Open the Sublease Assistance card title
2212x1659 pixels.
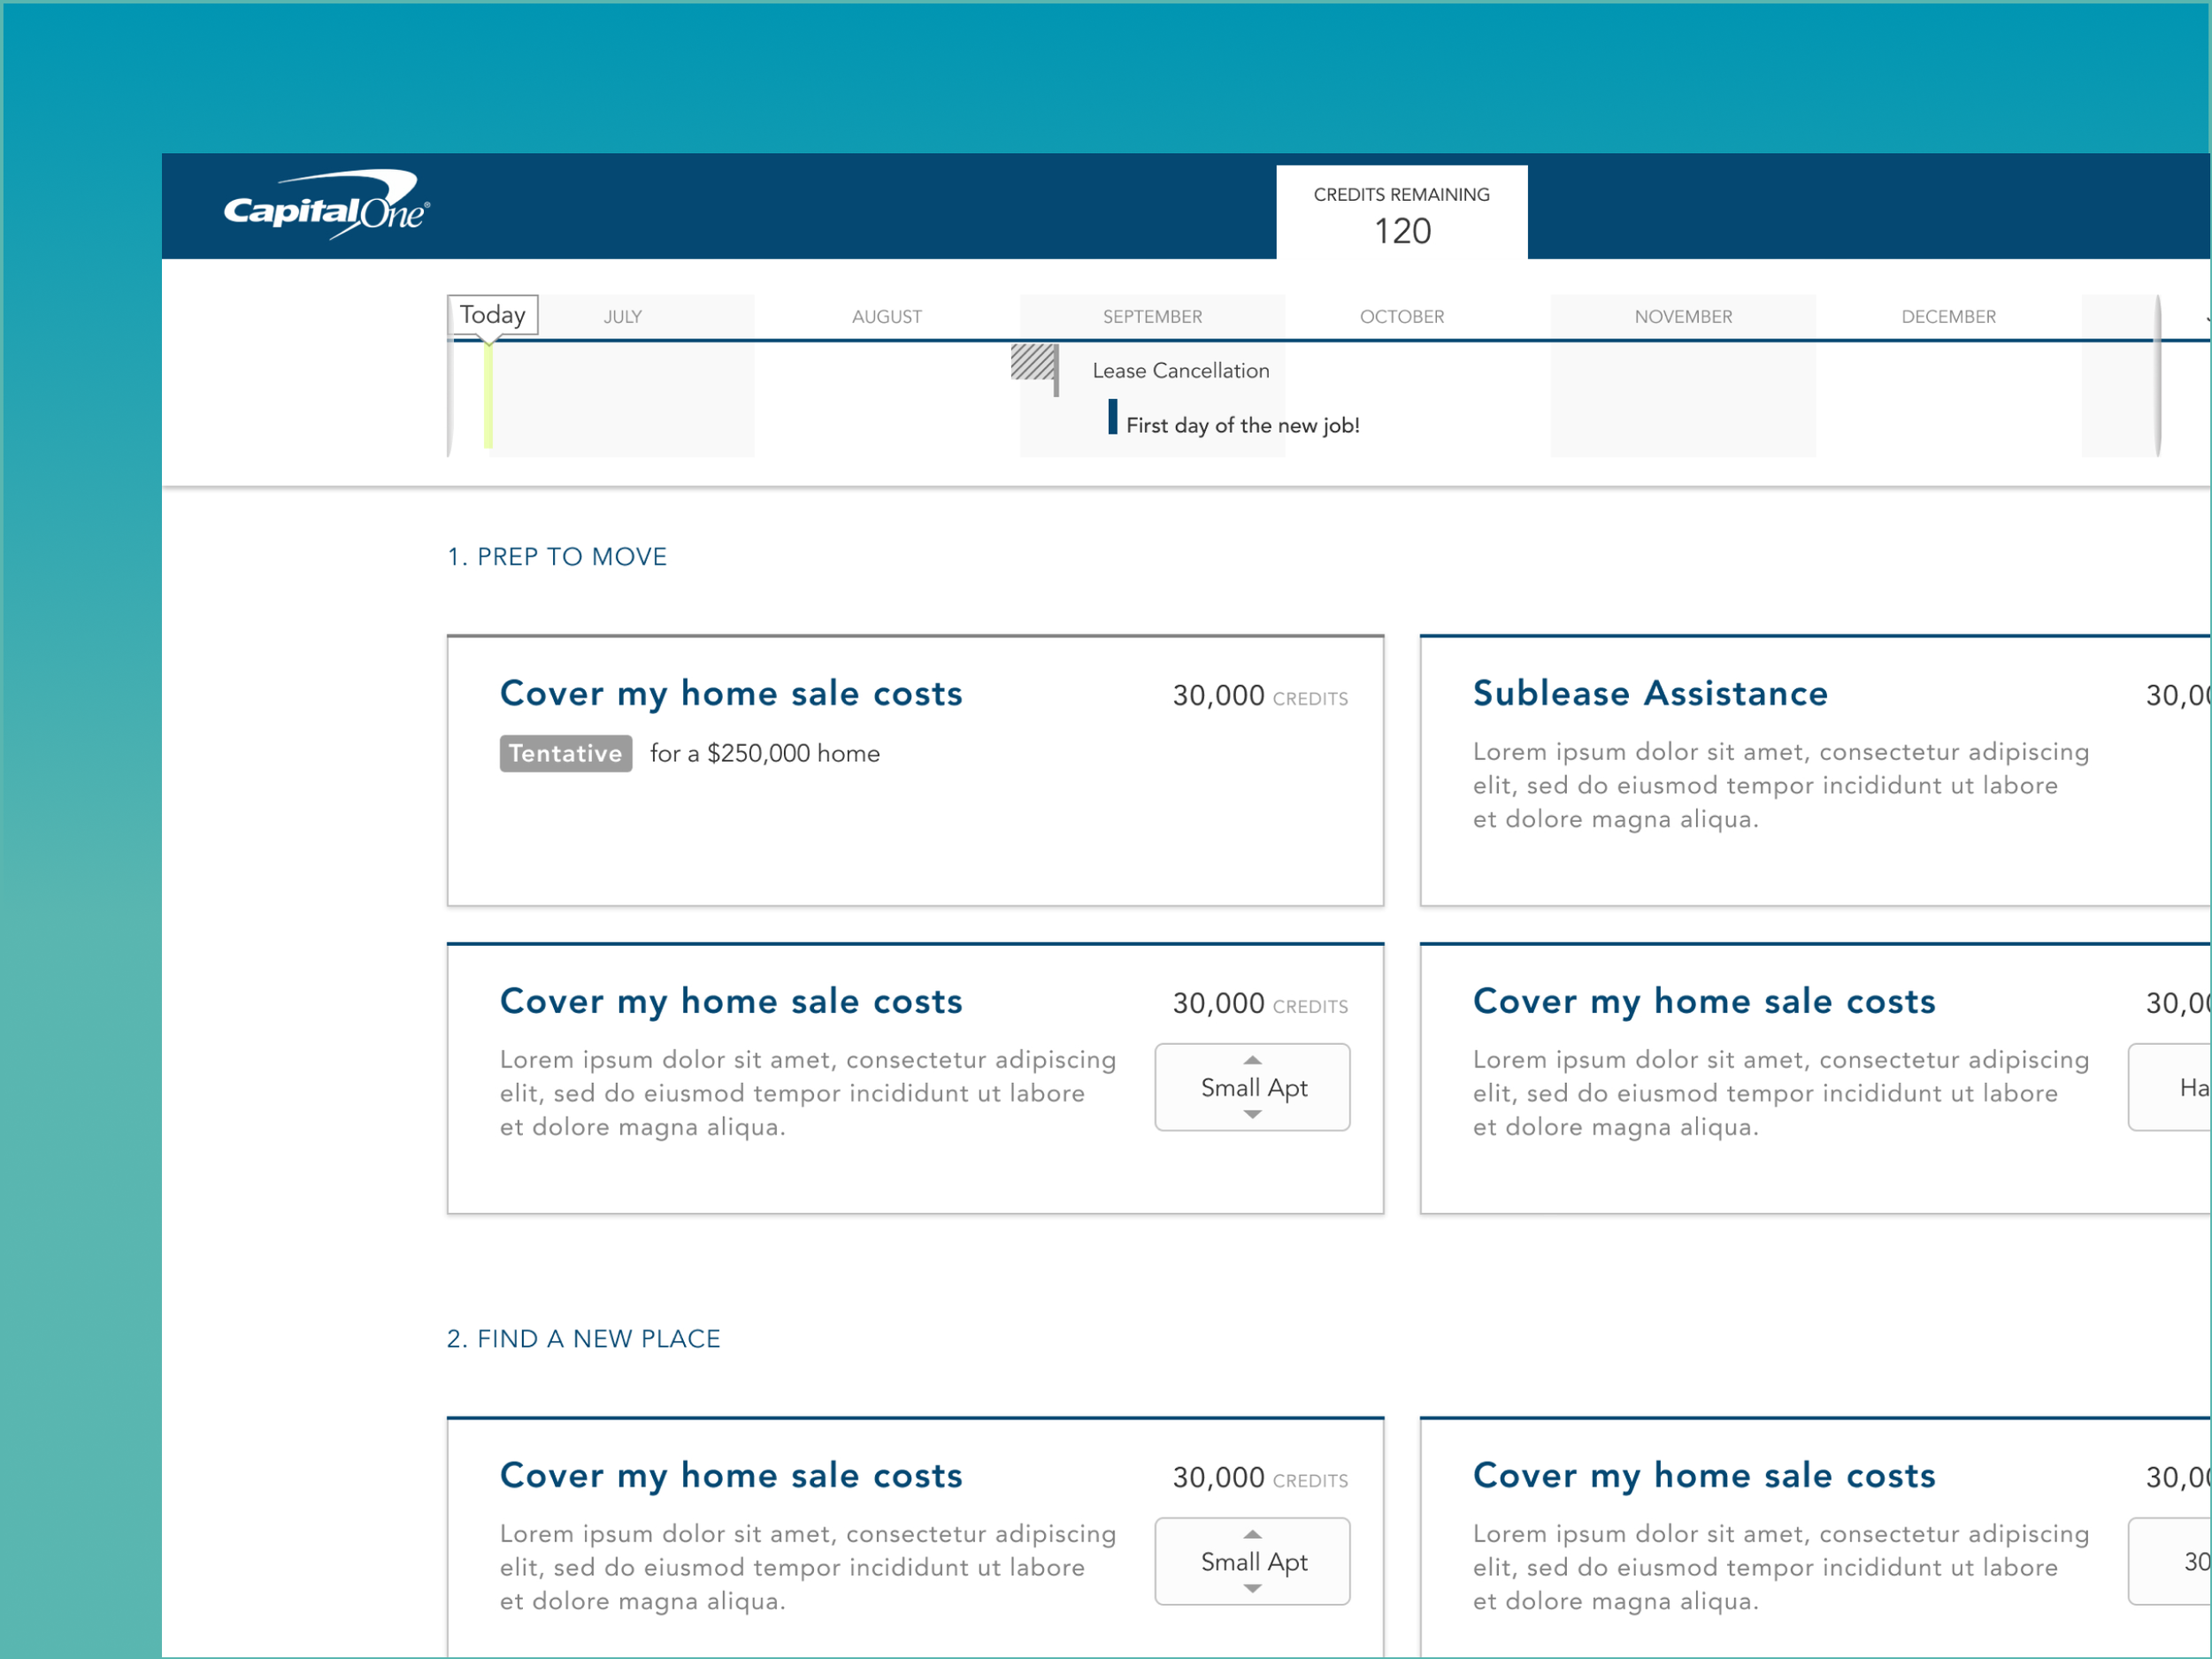click(1650, 693)
